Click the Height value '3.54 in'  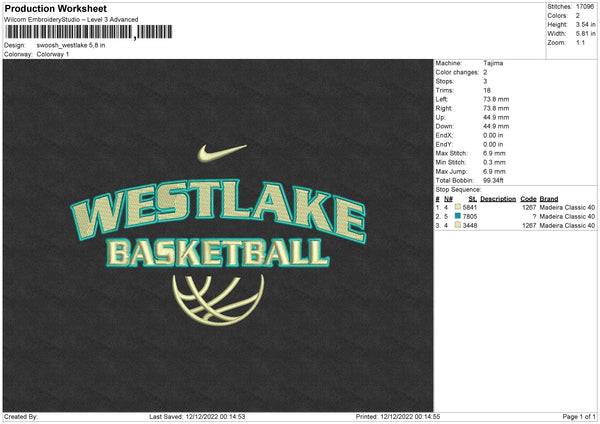tap(585, 24)
